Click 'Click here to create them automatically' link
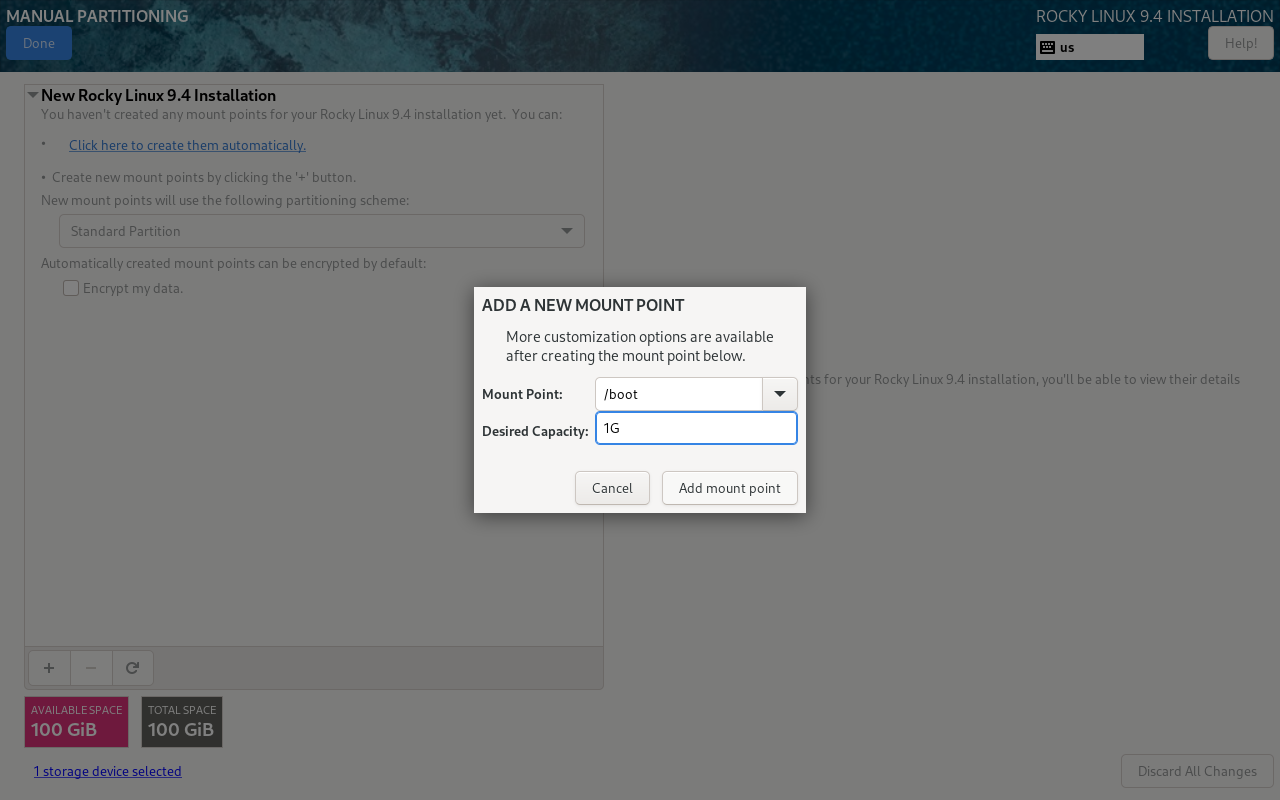 [x=187, y=145]
